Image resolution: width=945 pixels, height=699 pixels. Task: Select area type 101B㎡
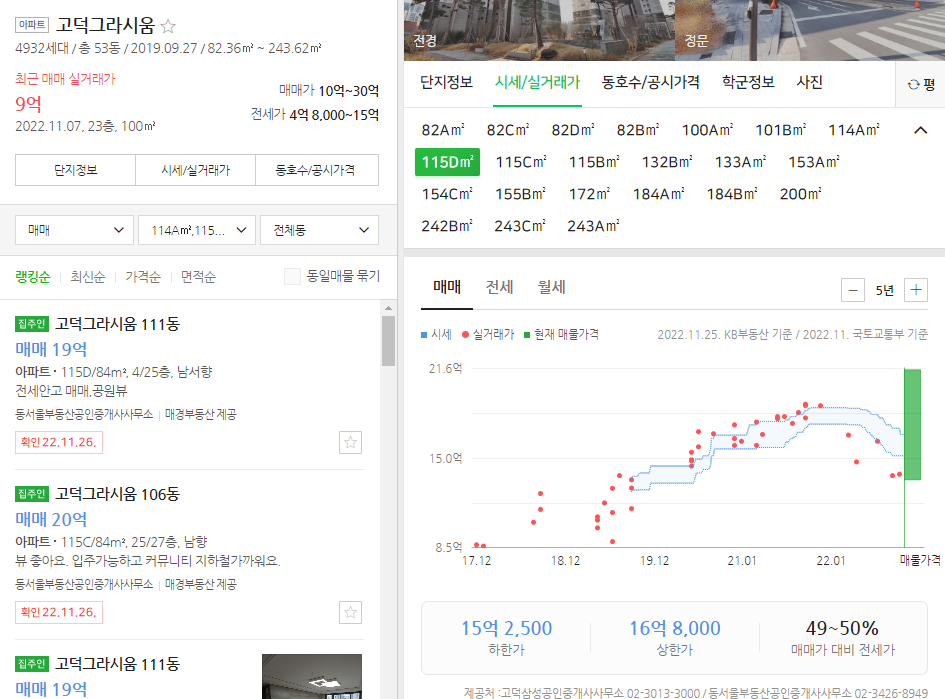[781, 130]
